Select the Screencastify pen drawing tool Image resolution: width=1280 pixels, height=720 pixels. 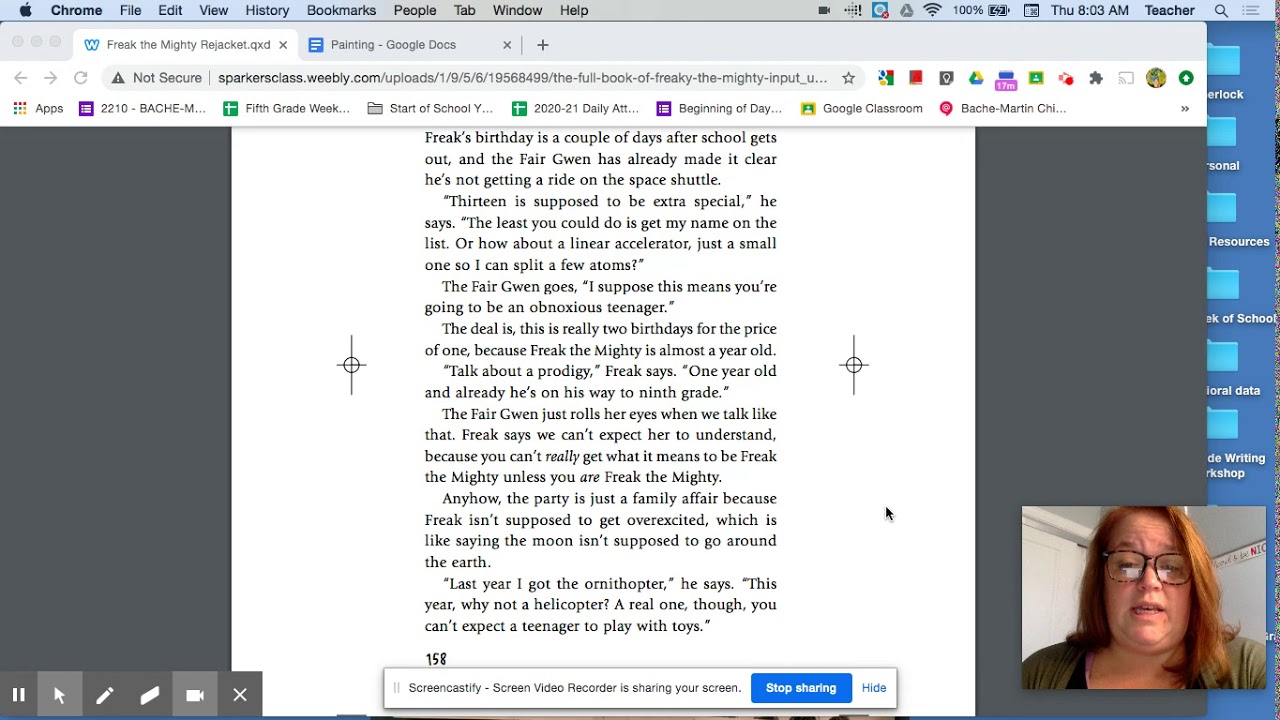pyautogui.click(x=104, y=695)
